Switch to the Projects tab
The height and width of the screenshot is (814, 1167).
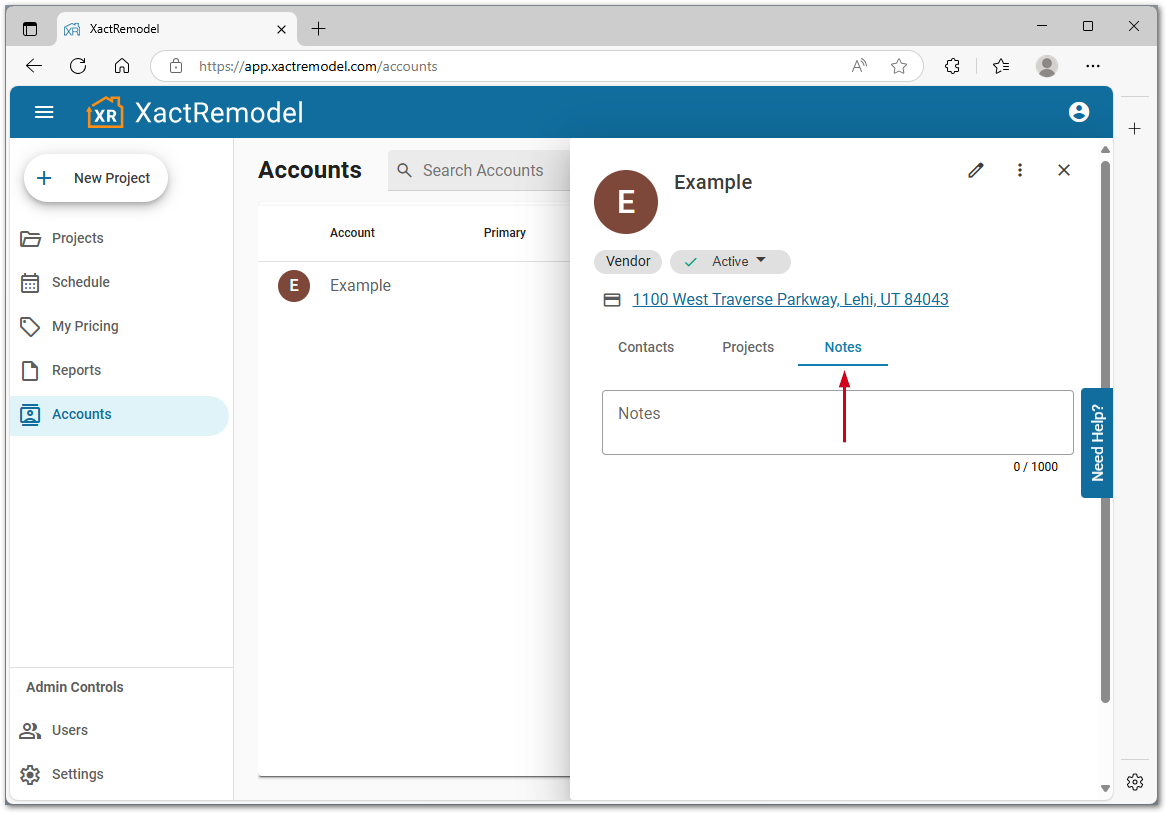pyautogui.click(x=748, y=347)
